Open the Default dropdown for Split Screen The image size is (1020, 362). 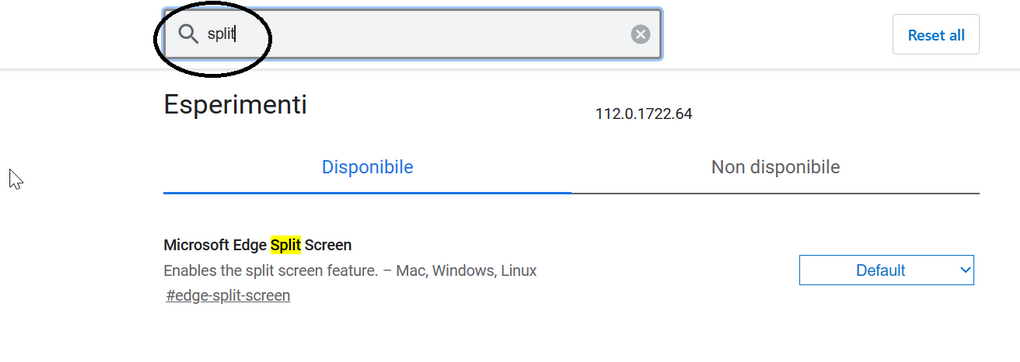point(886,270)
